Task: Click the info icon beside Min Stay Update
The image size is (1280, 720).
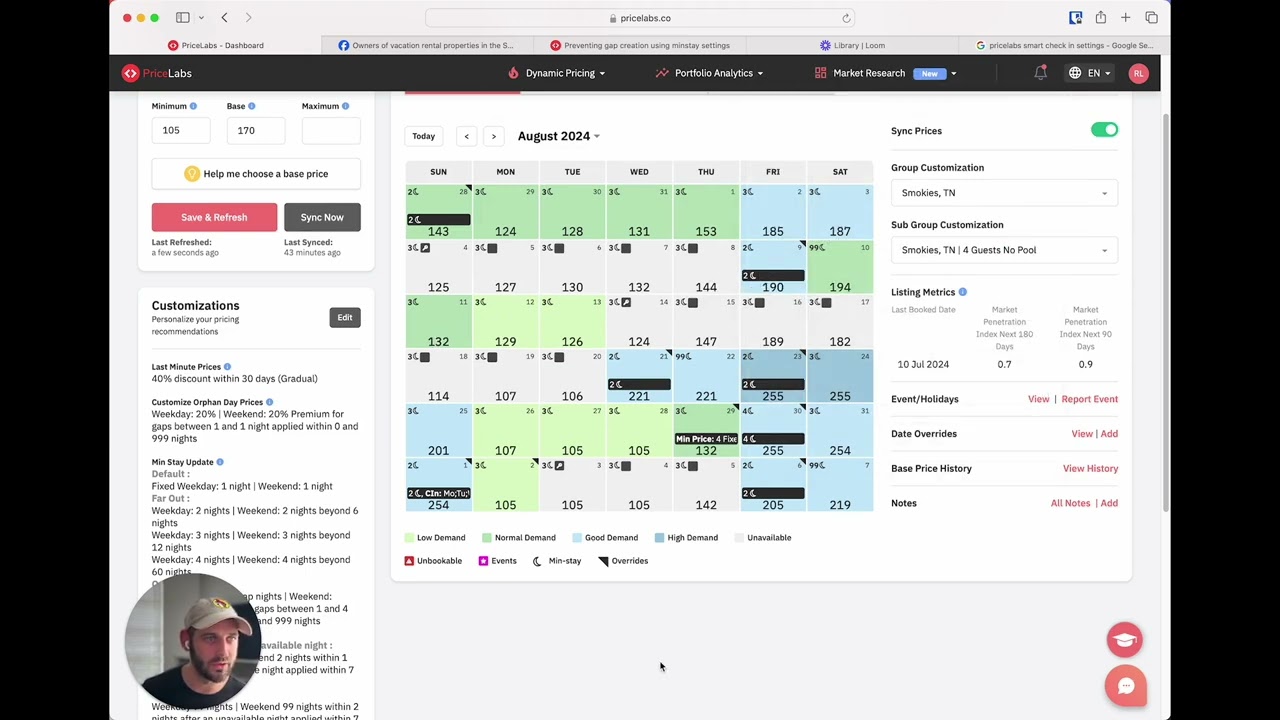Action: (x=220, y=462)
